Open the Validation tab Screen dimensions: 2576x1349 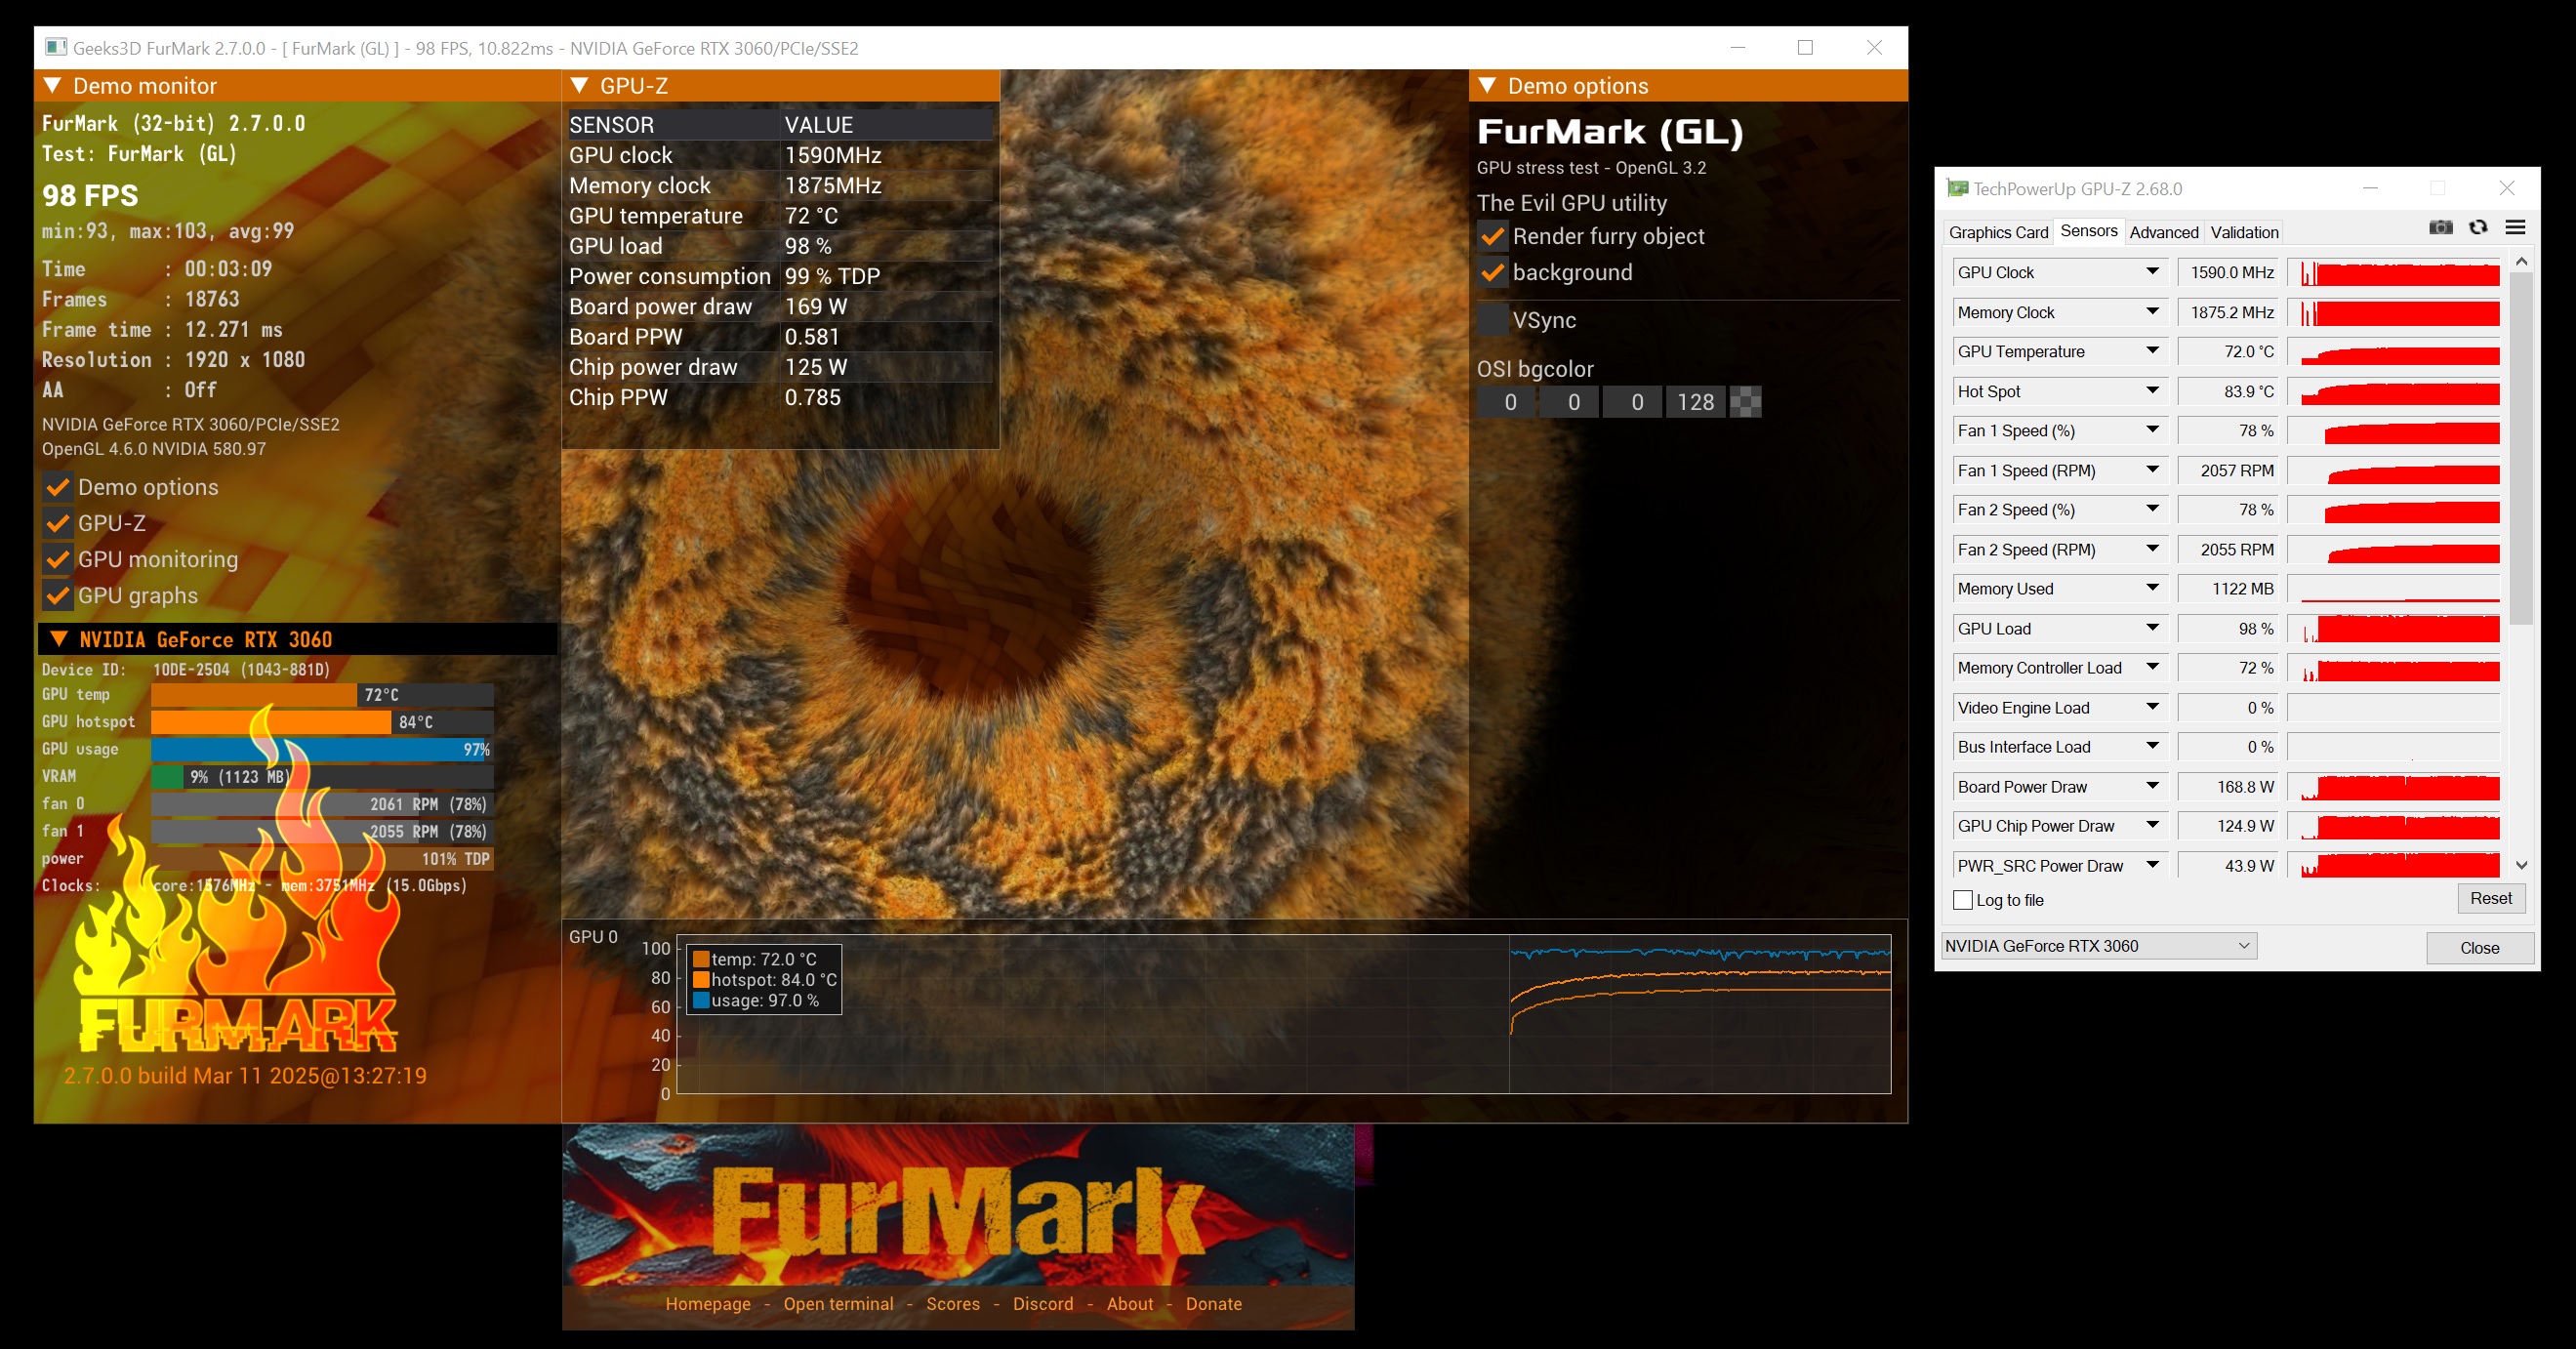[x=2244, y=232]
